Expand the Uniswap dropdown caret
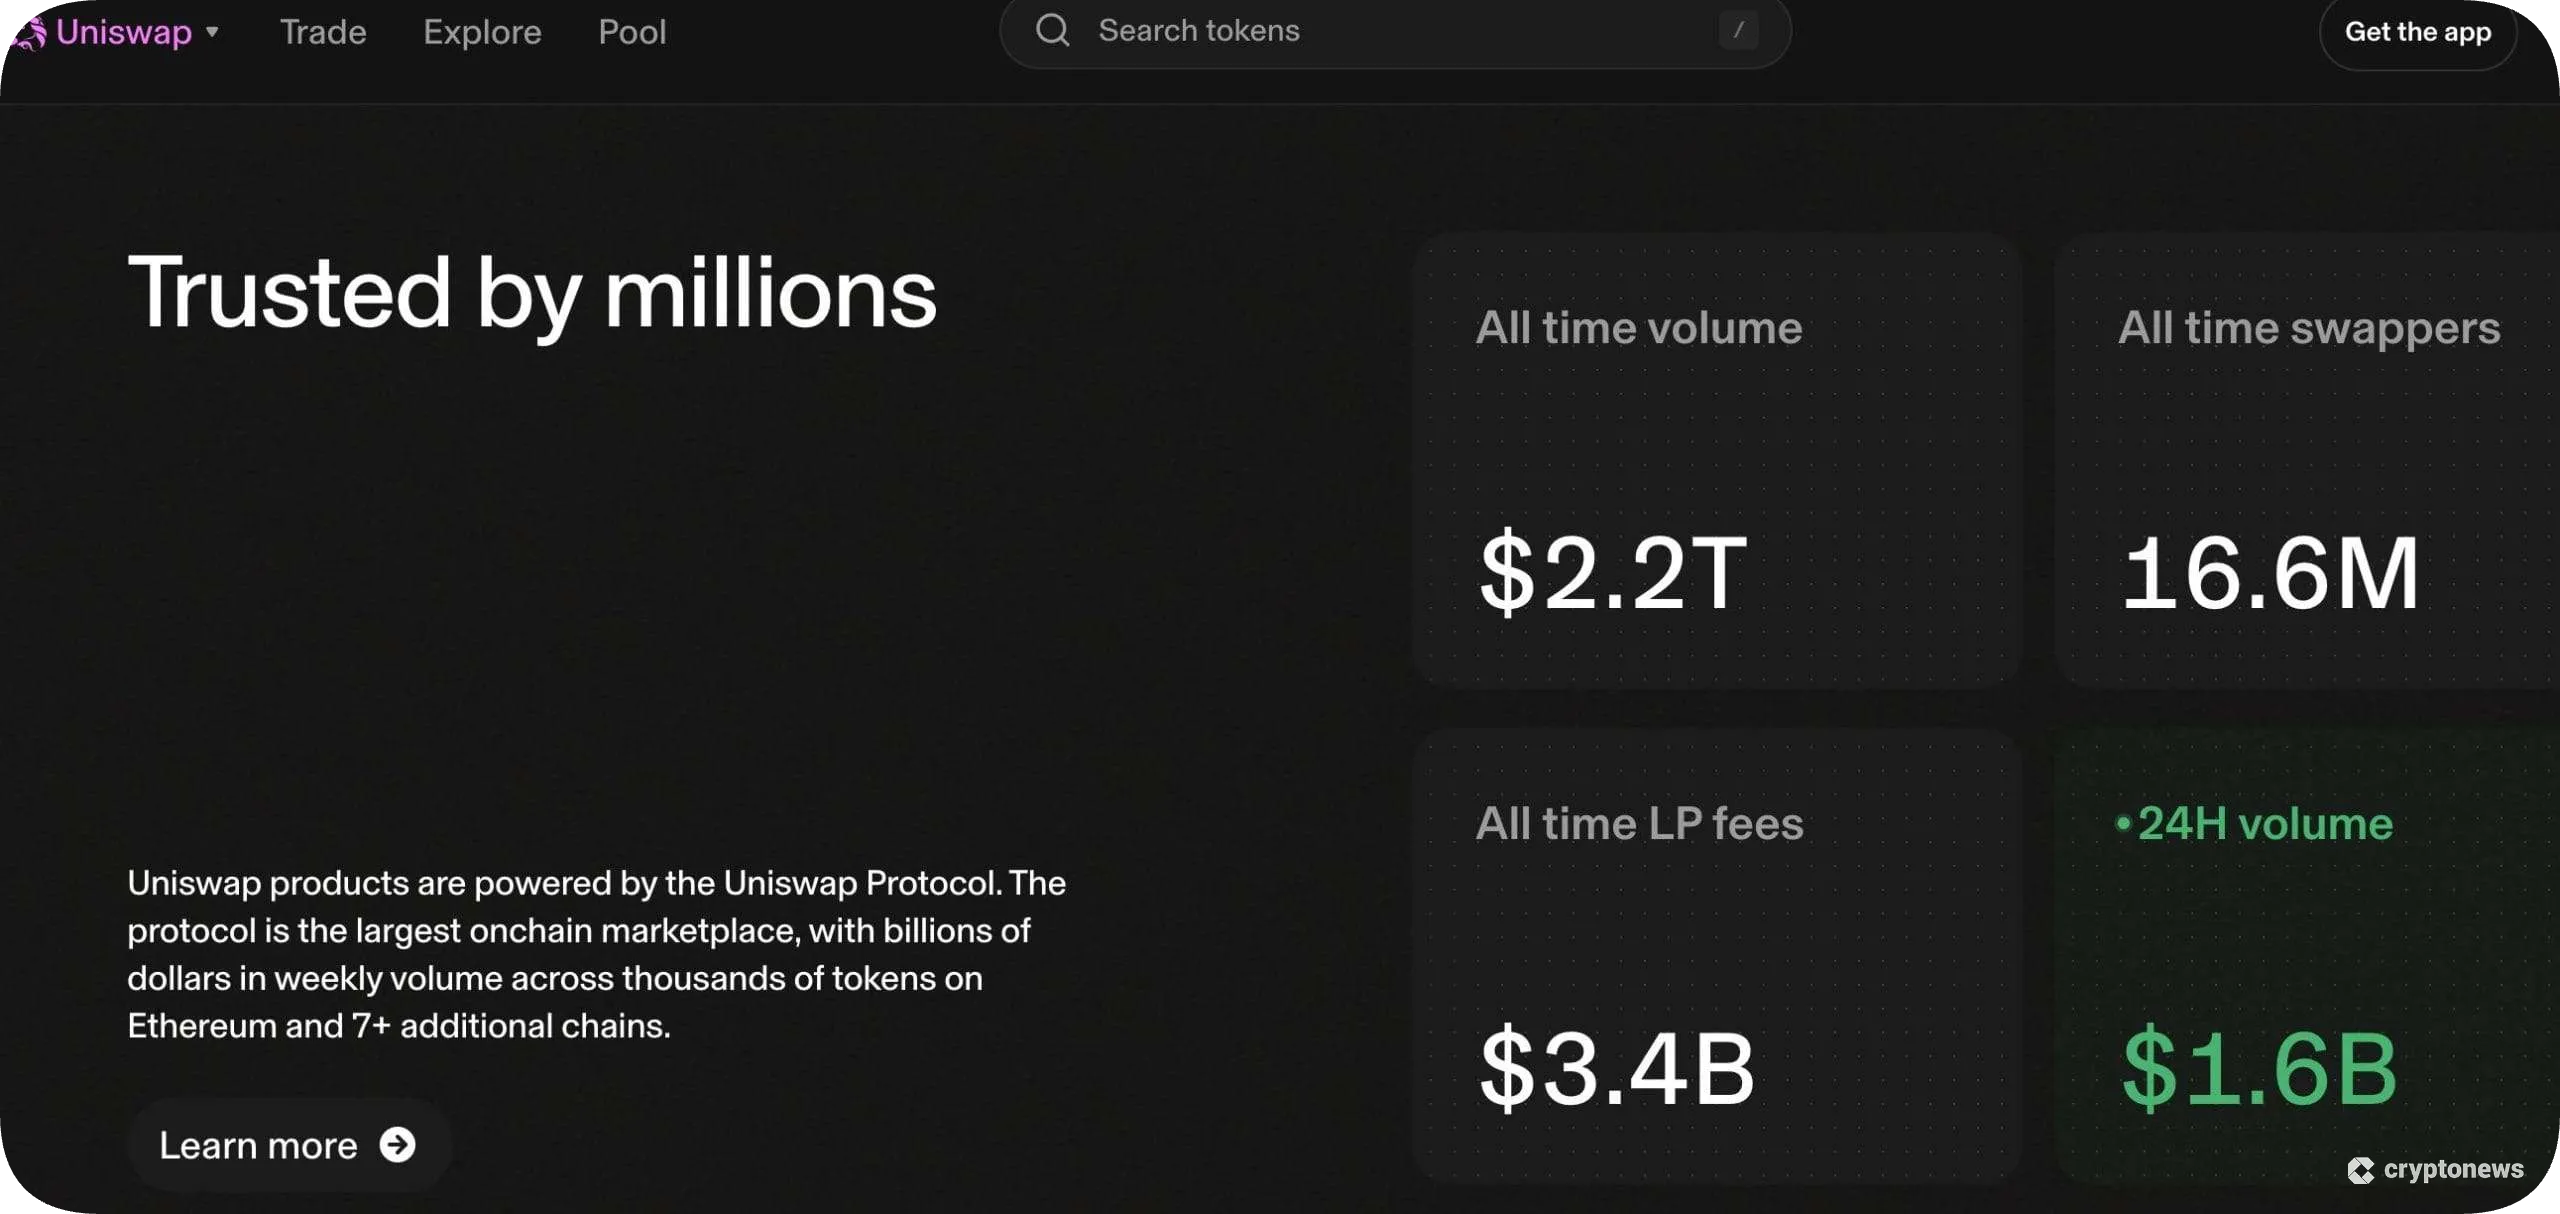This screenshot has width=2560, height=1214. pos(212,32)
